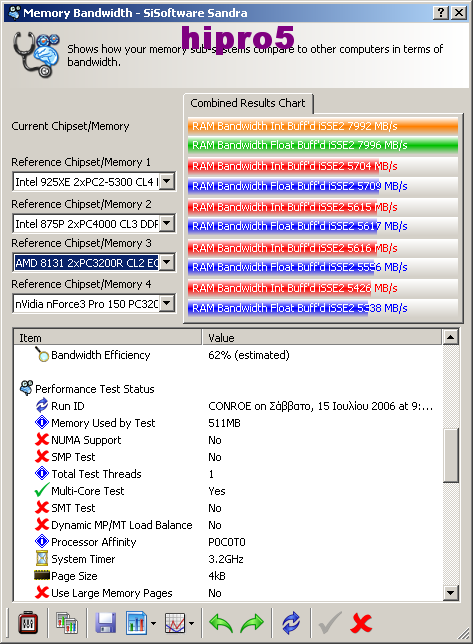Click the Total Test Threads info icon
The image size is (473, 644).
[42, 473]
